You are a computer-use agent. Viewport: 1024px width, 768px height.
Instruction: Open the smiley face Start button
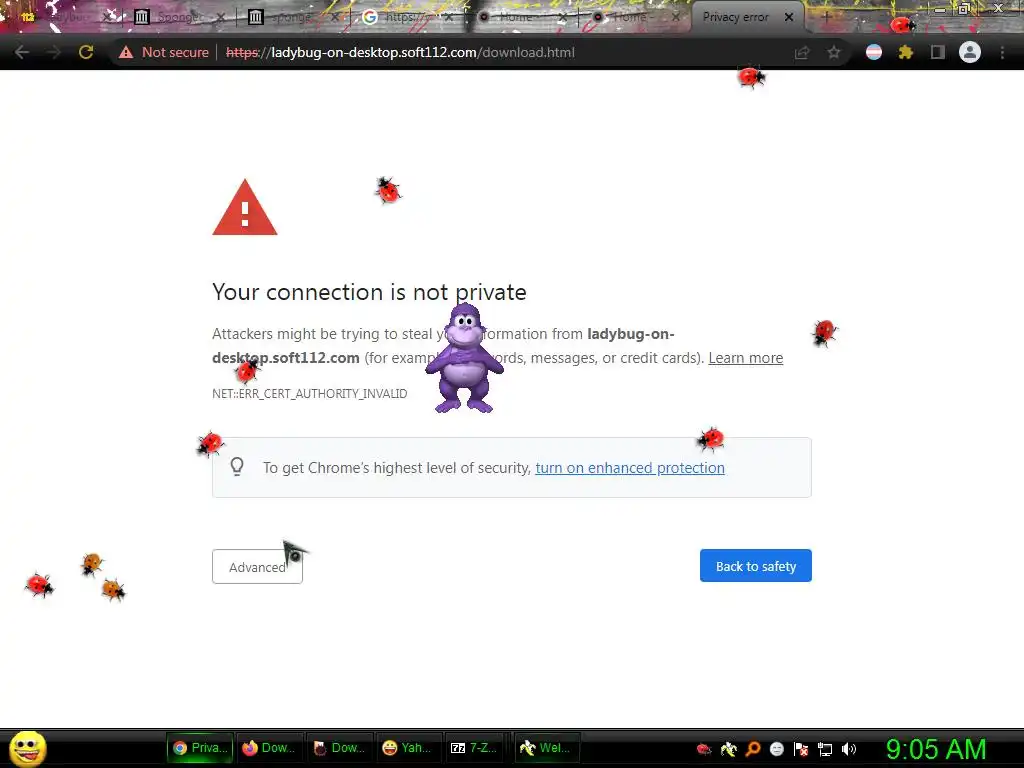point(28,748)
